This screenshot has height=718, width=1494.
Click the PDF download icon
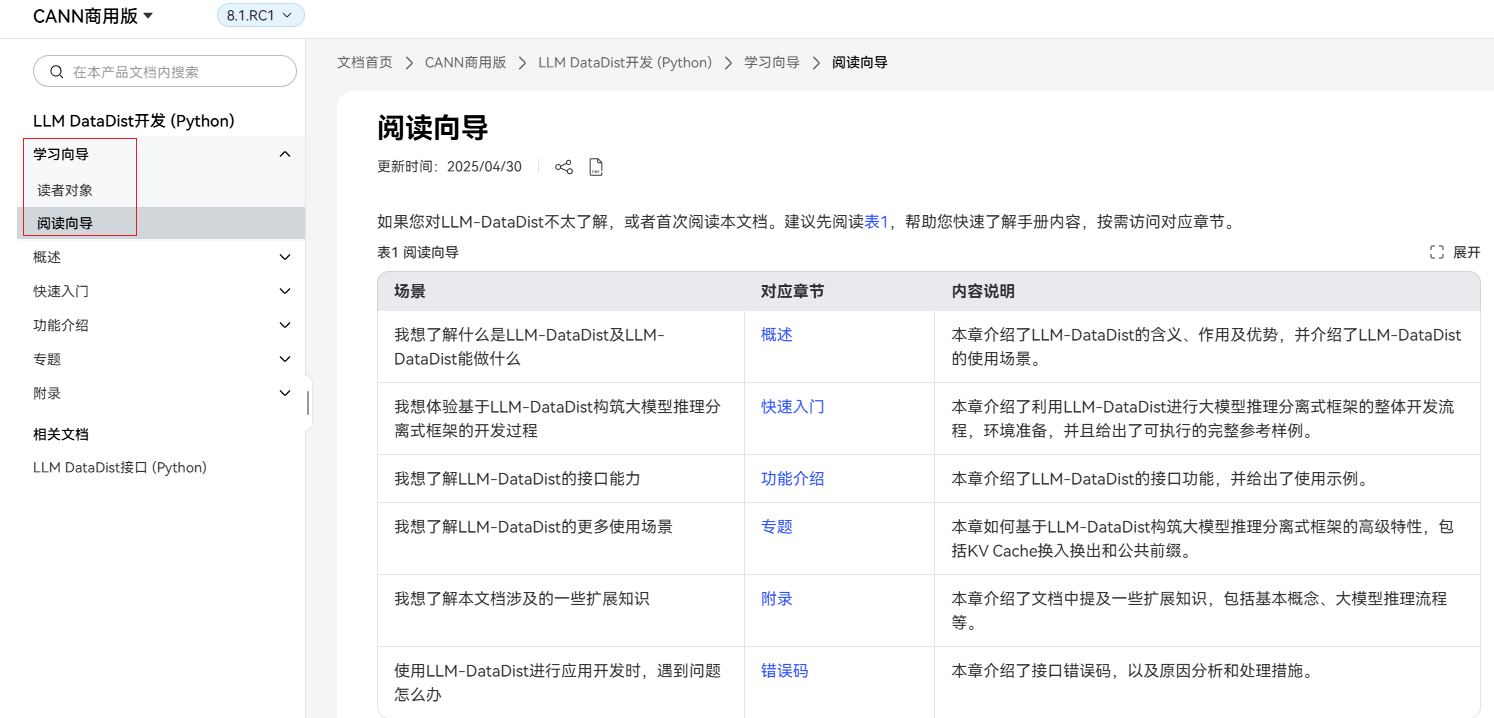click(596, 167)
